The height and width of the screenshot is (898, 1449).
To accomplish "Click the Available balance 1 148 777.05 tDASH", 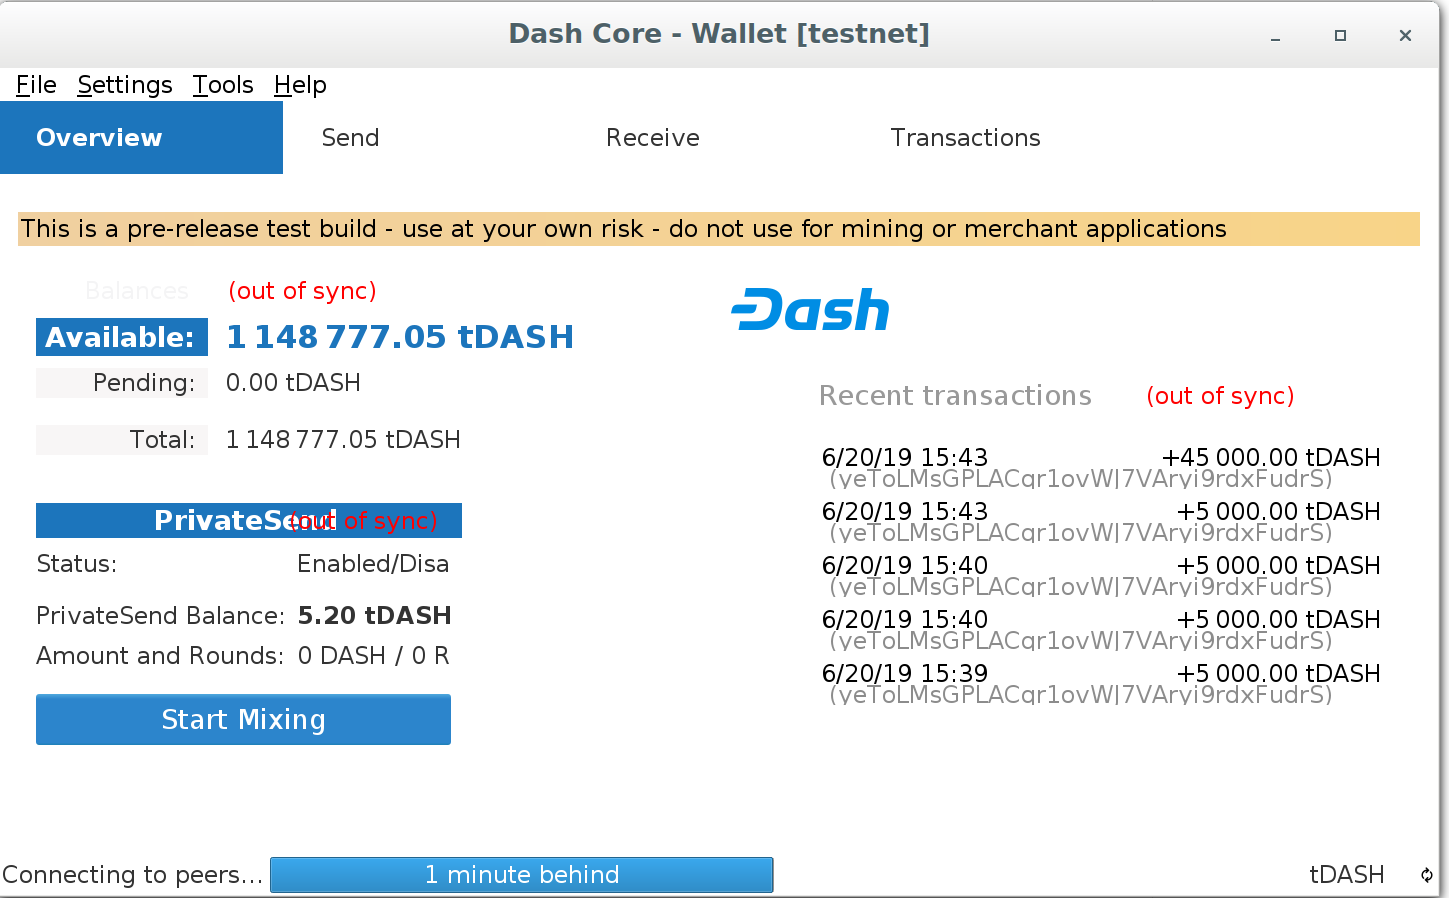I will pyautogui.click(x=400, y=337).
